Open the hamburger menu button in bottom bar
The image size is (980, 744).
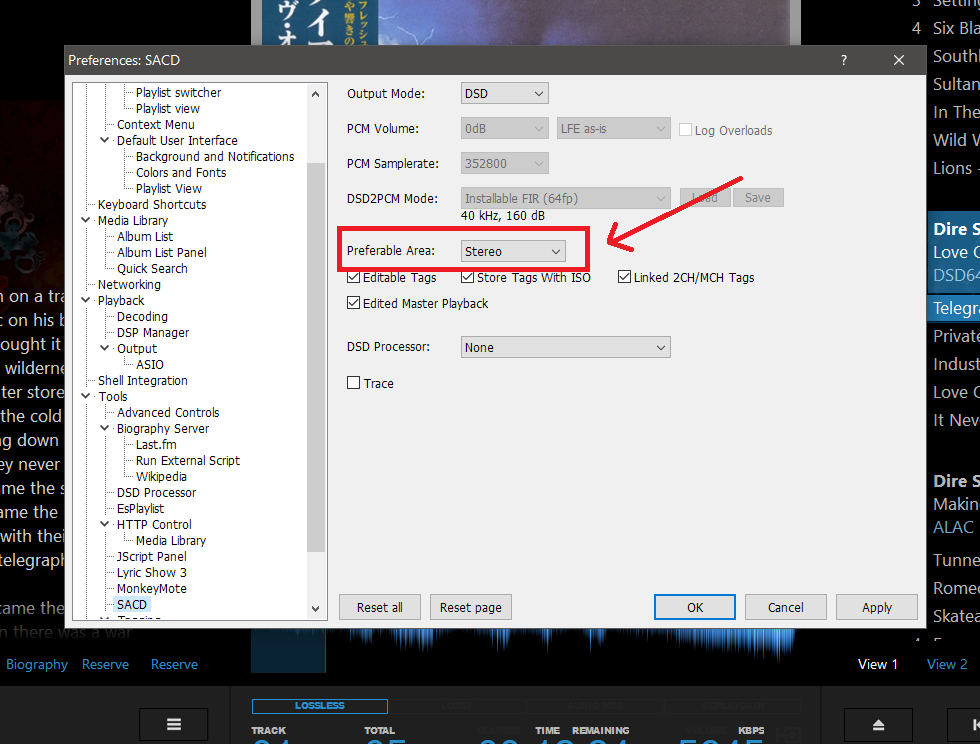point(173,725)
